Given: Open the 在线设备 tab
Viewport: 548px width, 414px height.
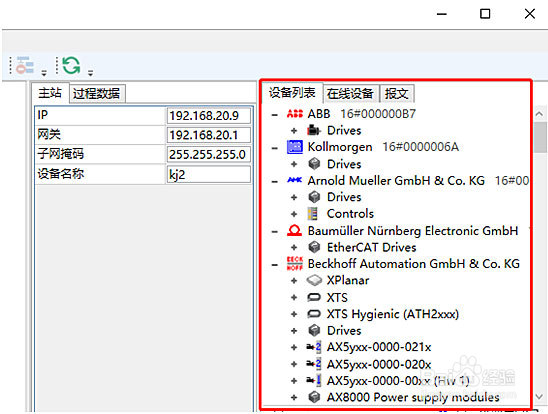Looking at the screenshot, I should 351,94.
